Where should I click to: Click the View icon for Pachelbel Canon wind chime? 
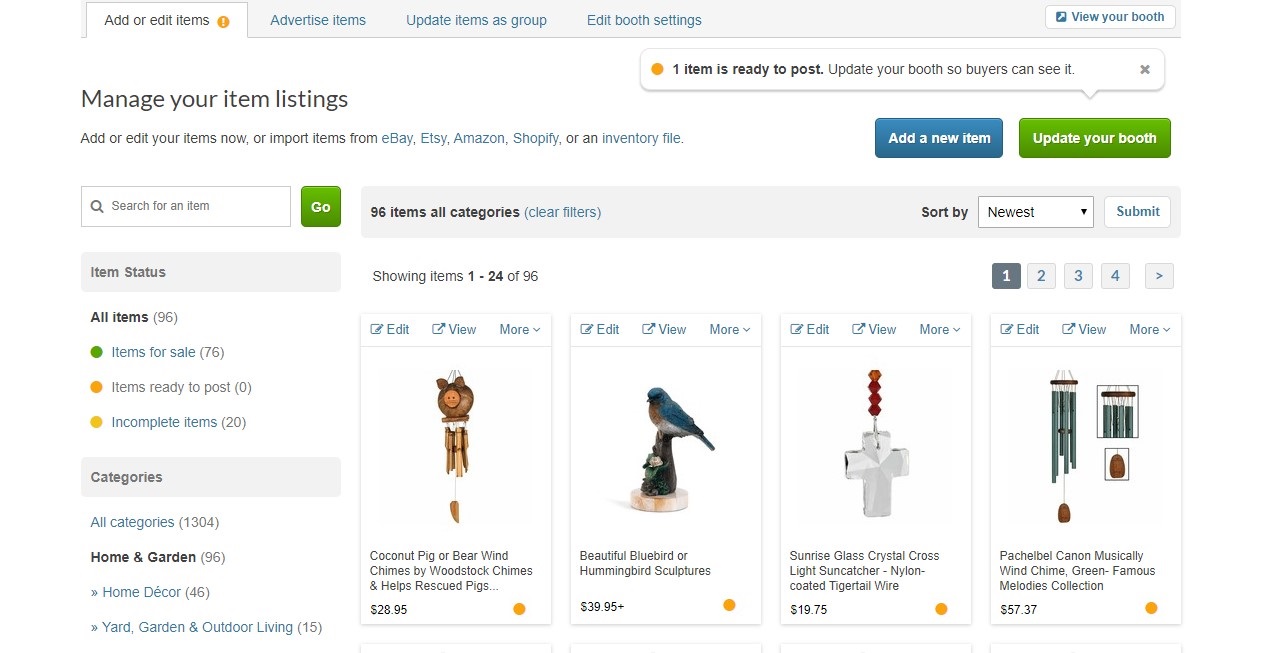pos(1068,329)
